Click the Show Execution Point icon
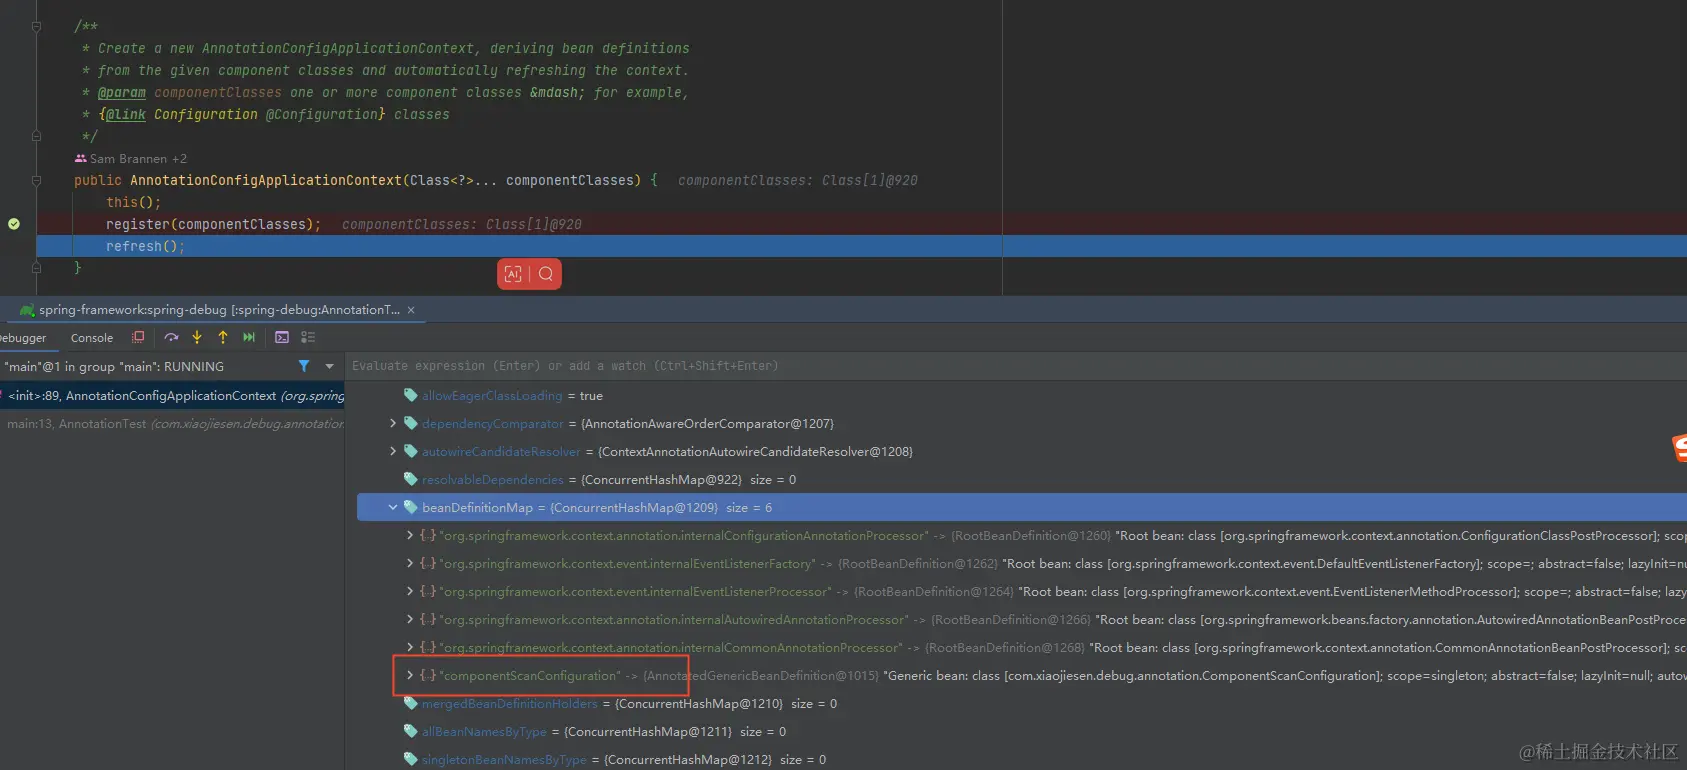Image resolution: width=1687 pixels, height=770 pixels. coord(138,337)
